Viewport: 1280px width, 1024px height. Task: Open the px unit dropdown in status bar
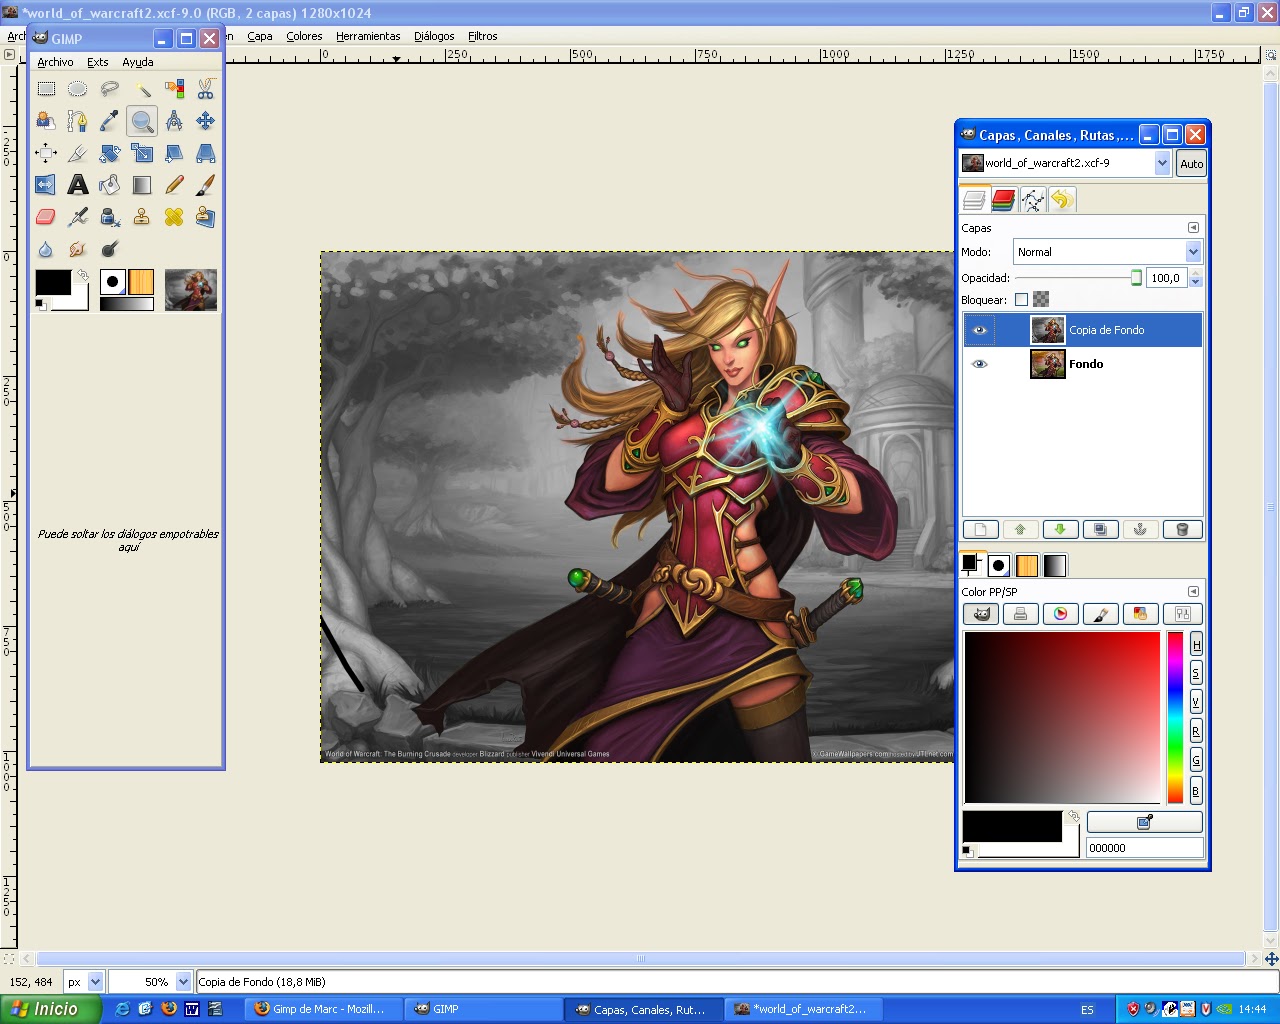84,982
